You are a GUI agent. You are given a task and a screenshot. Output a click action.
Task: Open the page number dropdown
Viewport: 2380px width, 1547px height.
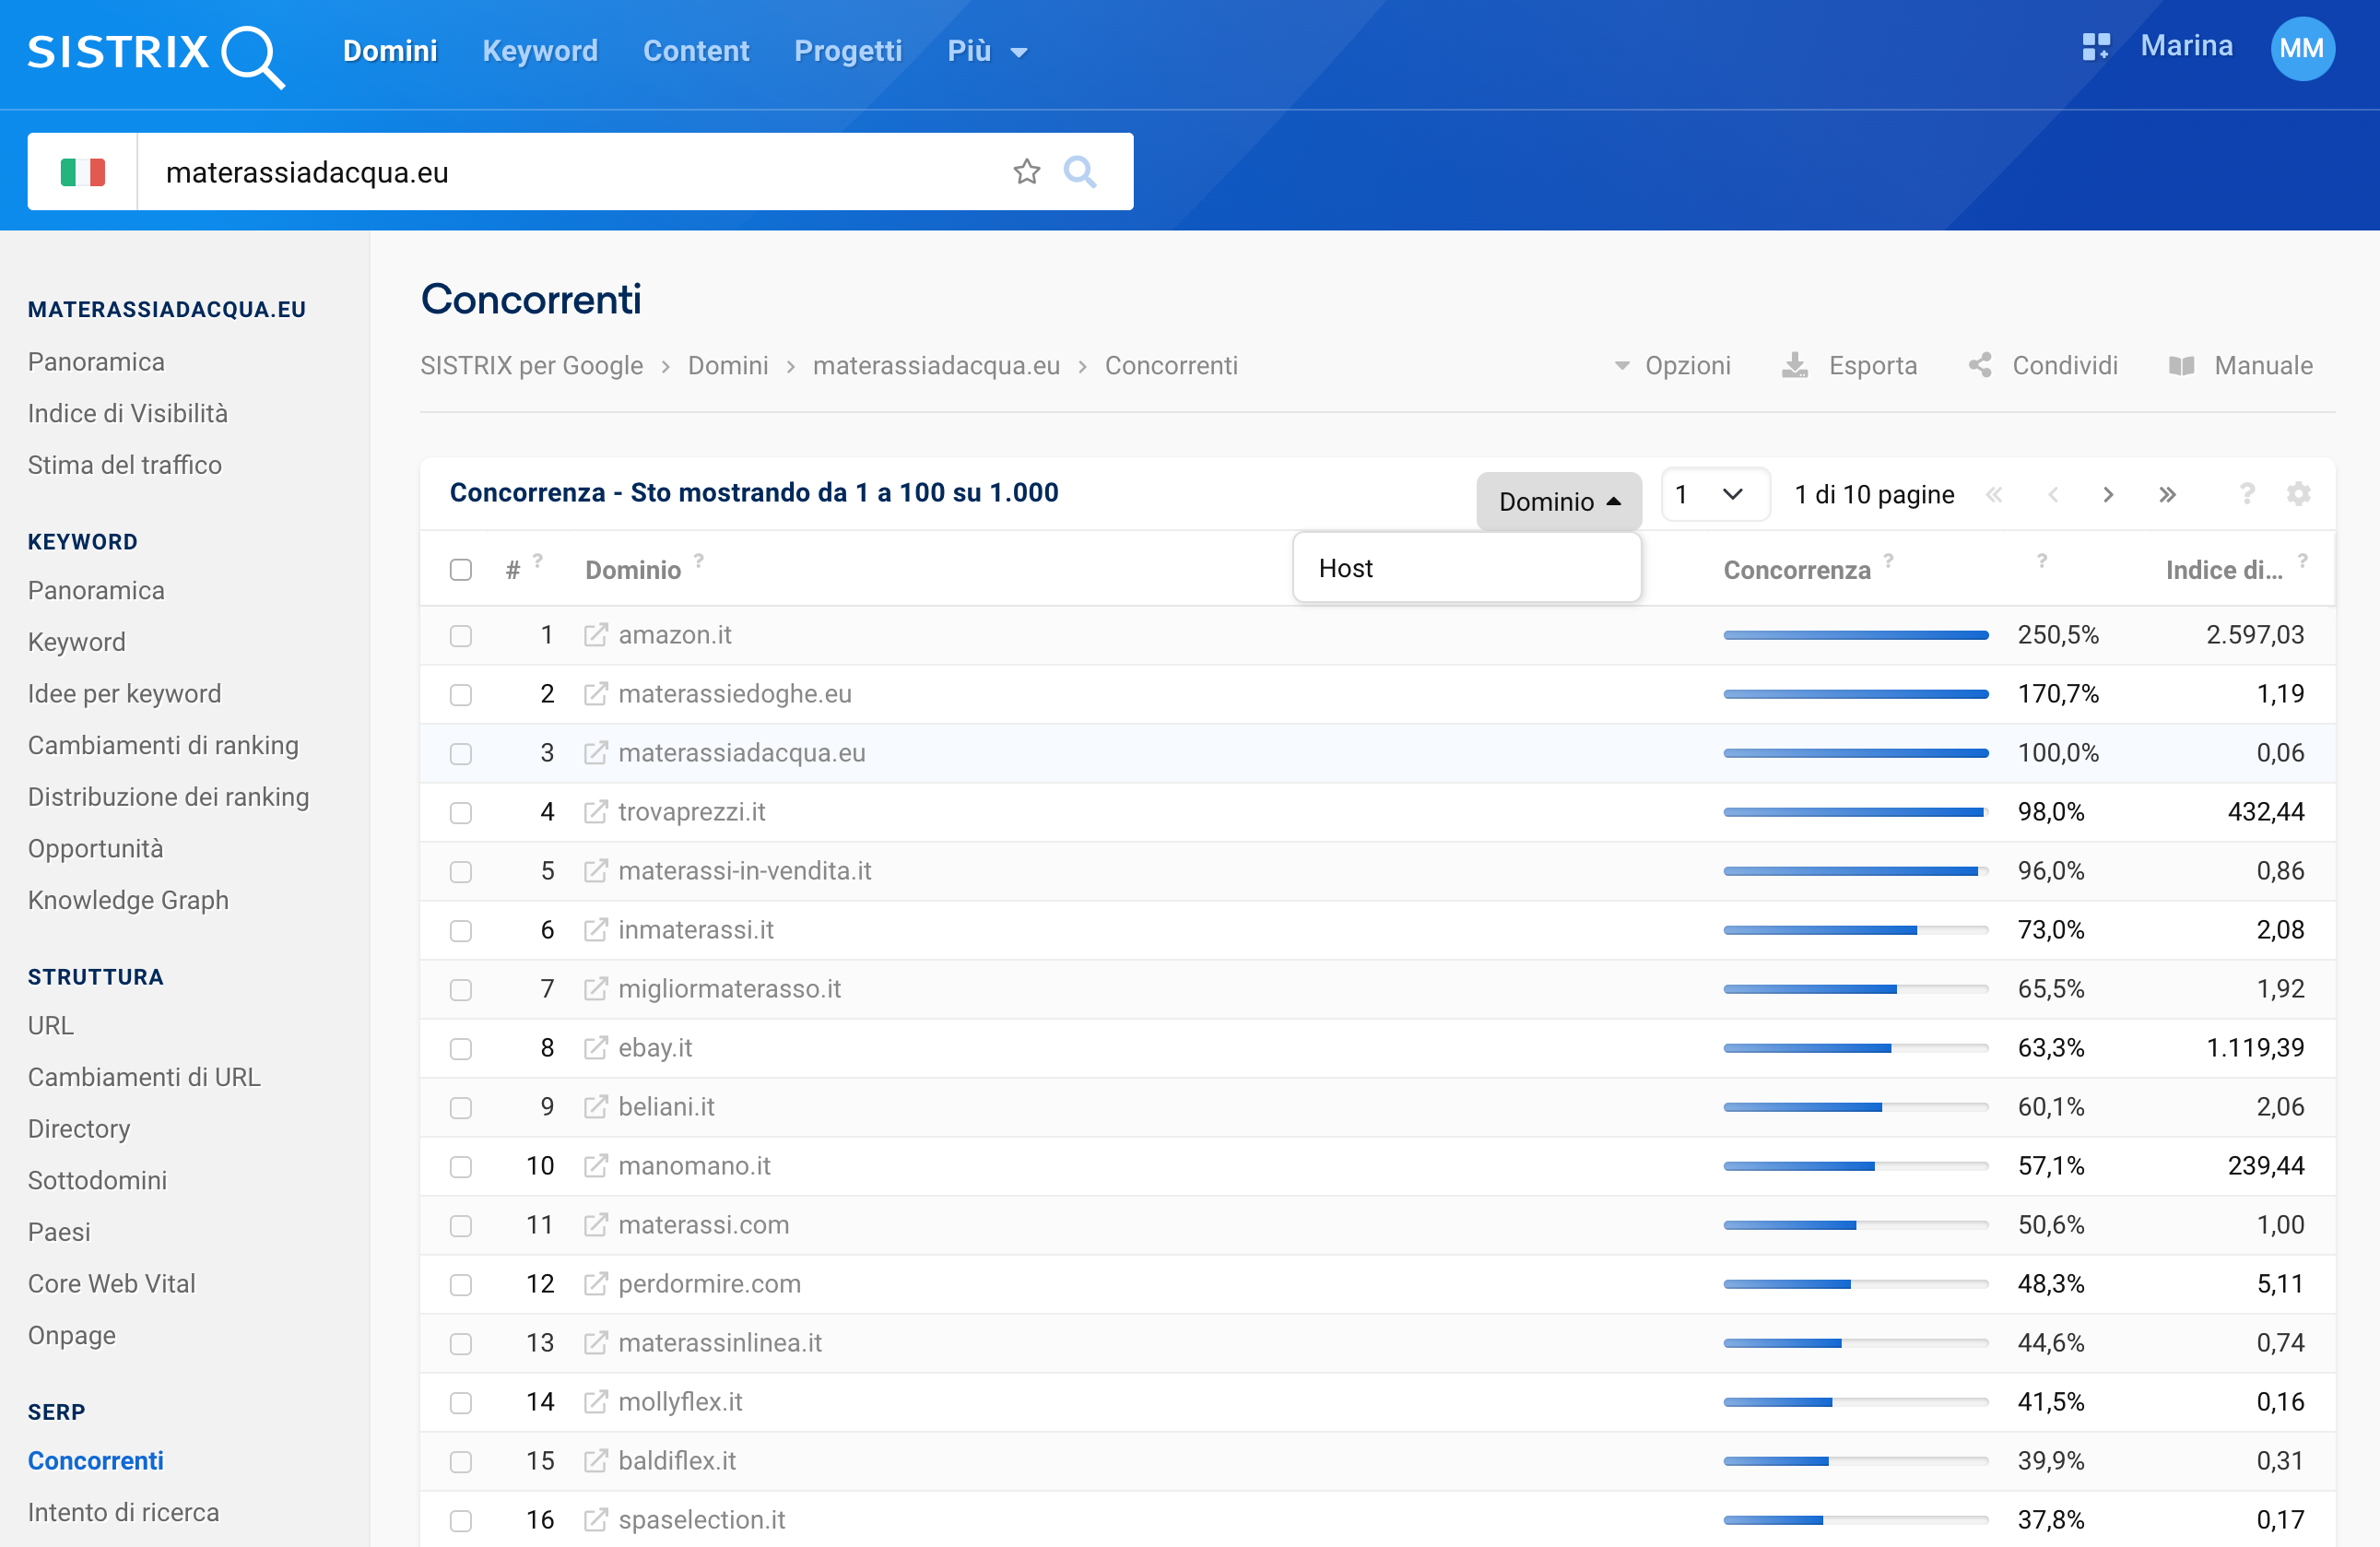(1715, 494)
